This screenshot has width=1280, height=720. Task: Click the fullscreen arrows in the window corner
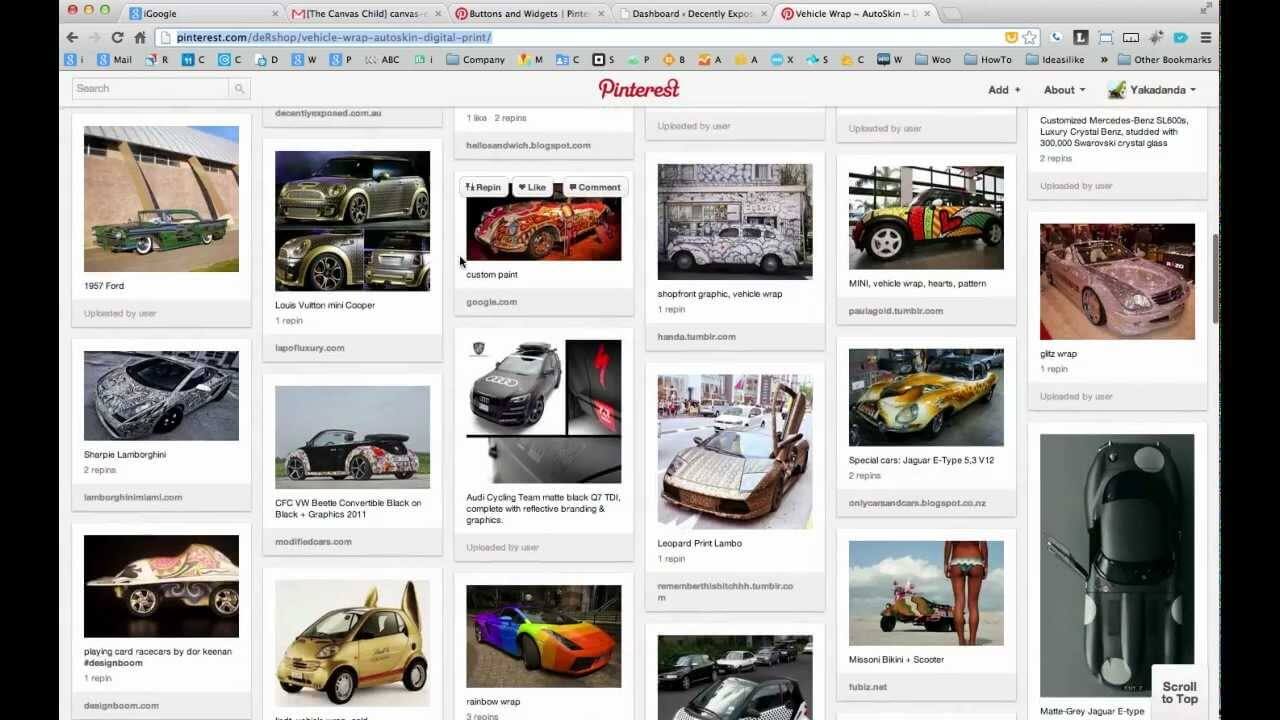(x=1205, y=8)
